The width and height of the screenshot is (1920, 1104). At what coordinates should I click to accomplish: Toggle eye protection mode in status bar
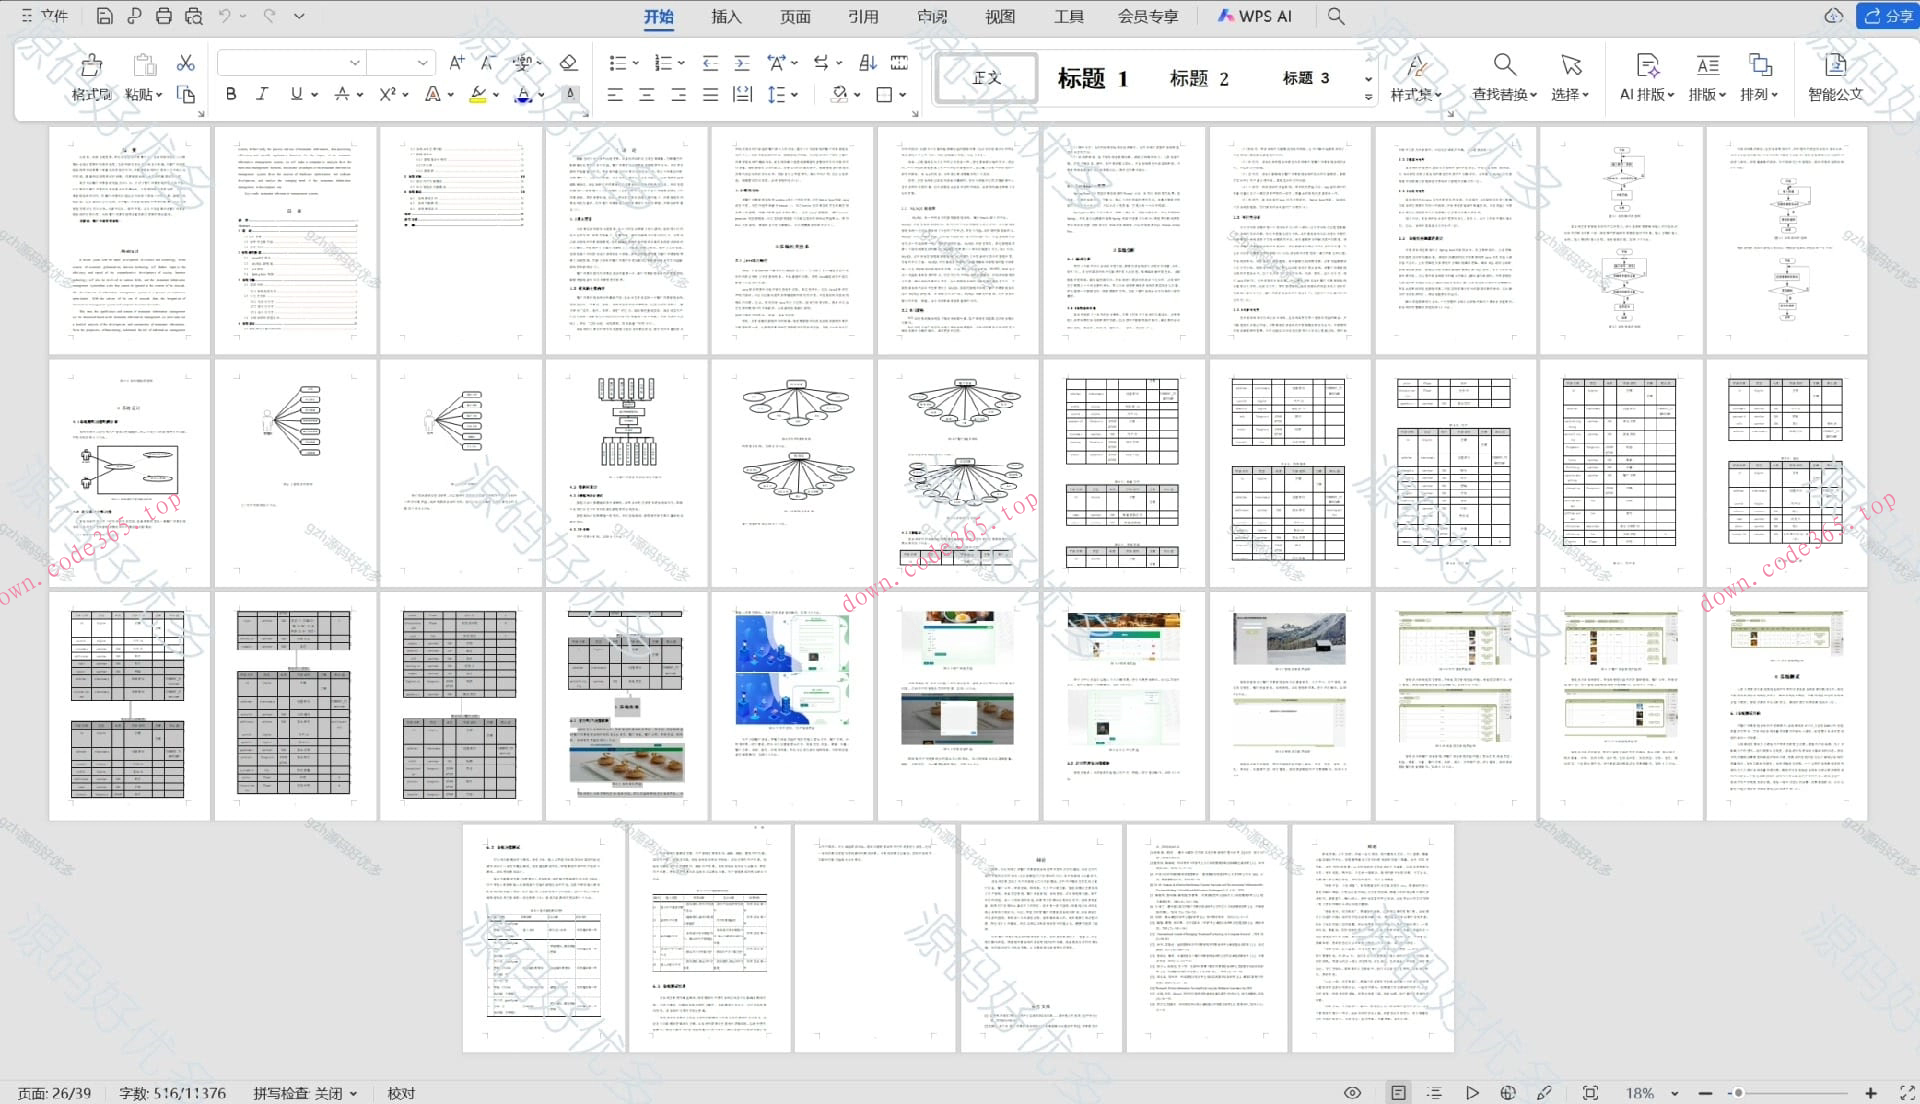click(1352, 1092)
